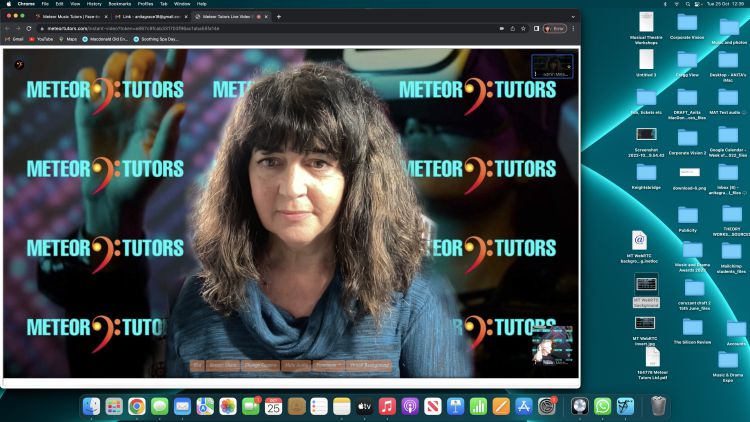Open App Store from the dock
Image resolution: width=750 pixels, height=422 pixels.
pyautogui.click(x=524, y=407)
